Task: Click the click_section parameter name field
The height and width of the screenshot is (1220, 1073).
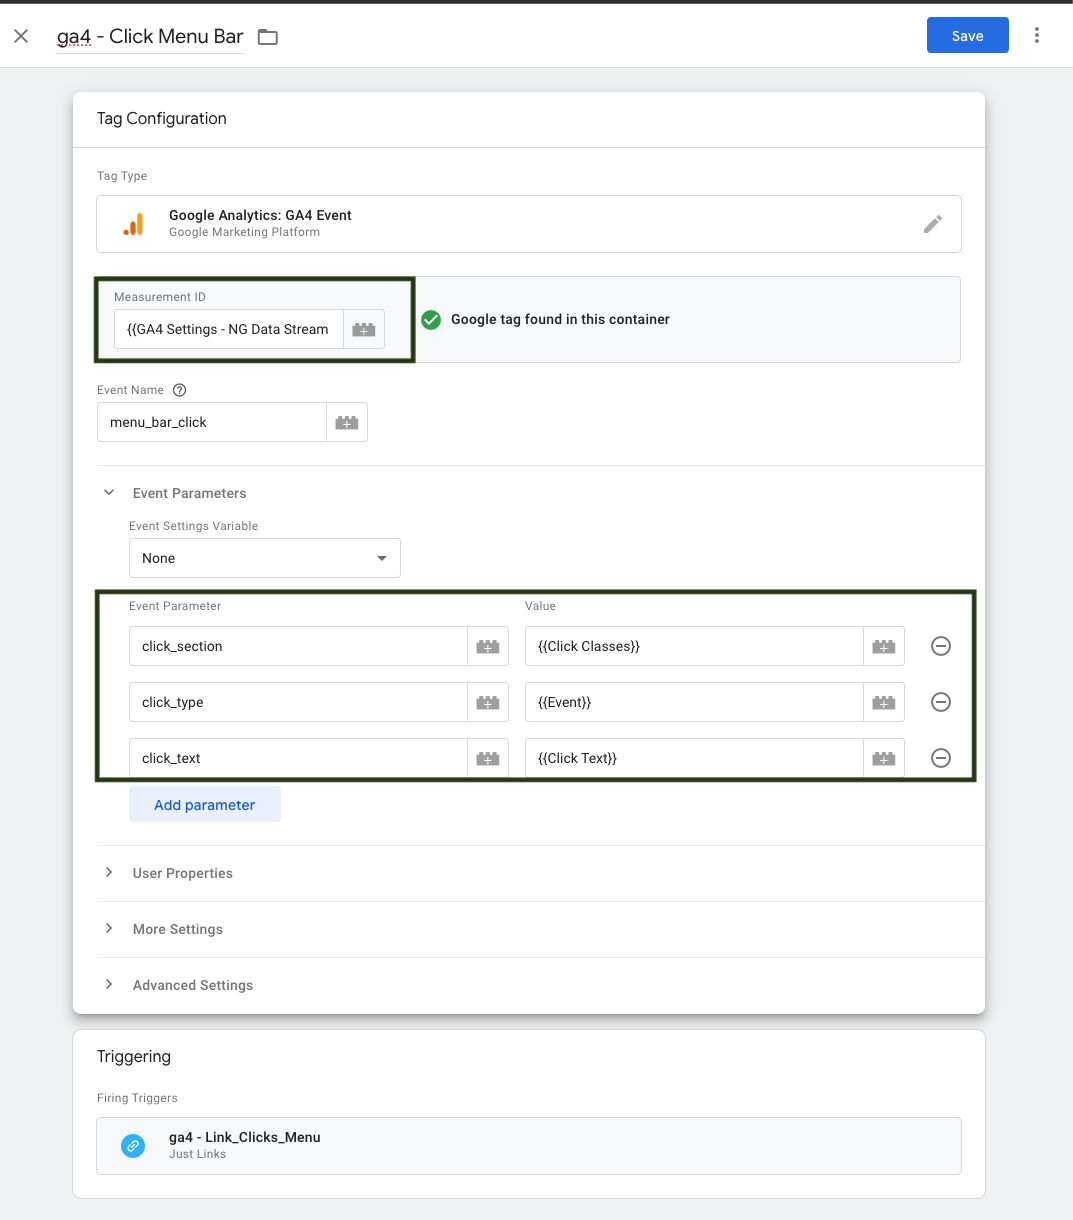Action: (x=298, y=646)
